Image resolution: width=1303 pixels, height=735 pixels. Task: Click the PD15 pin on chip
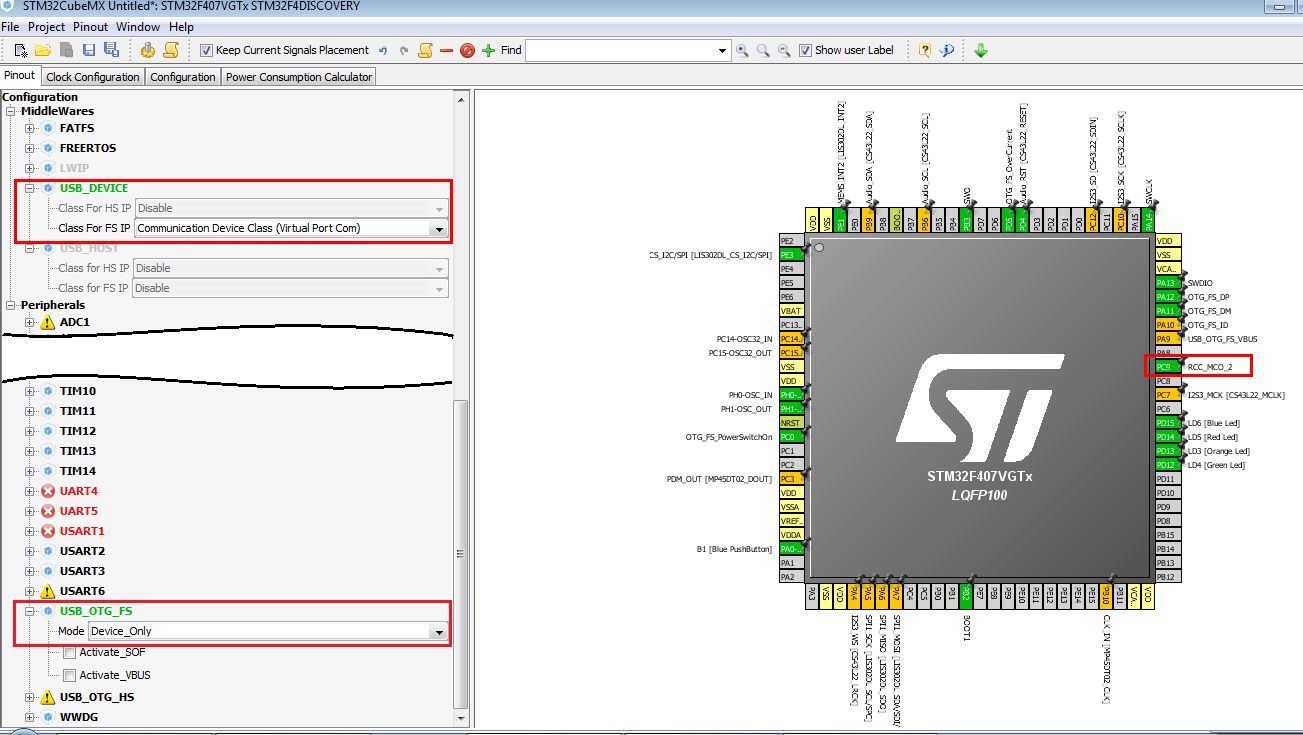coord(1166,423)
